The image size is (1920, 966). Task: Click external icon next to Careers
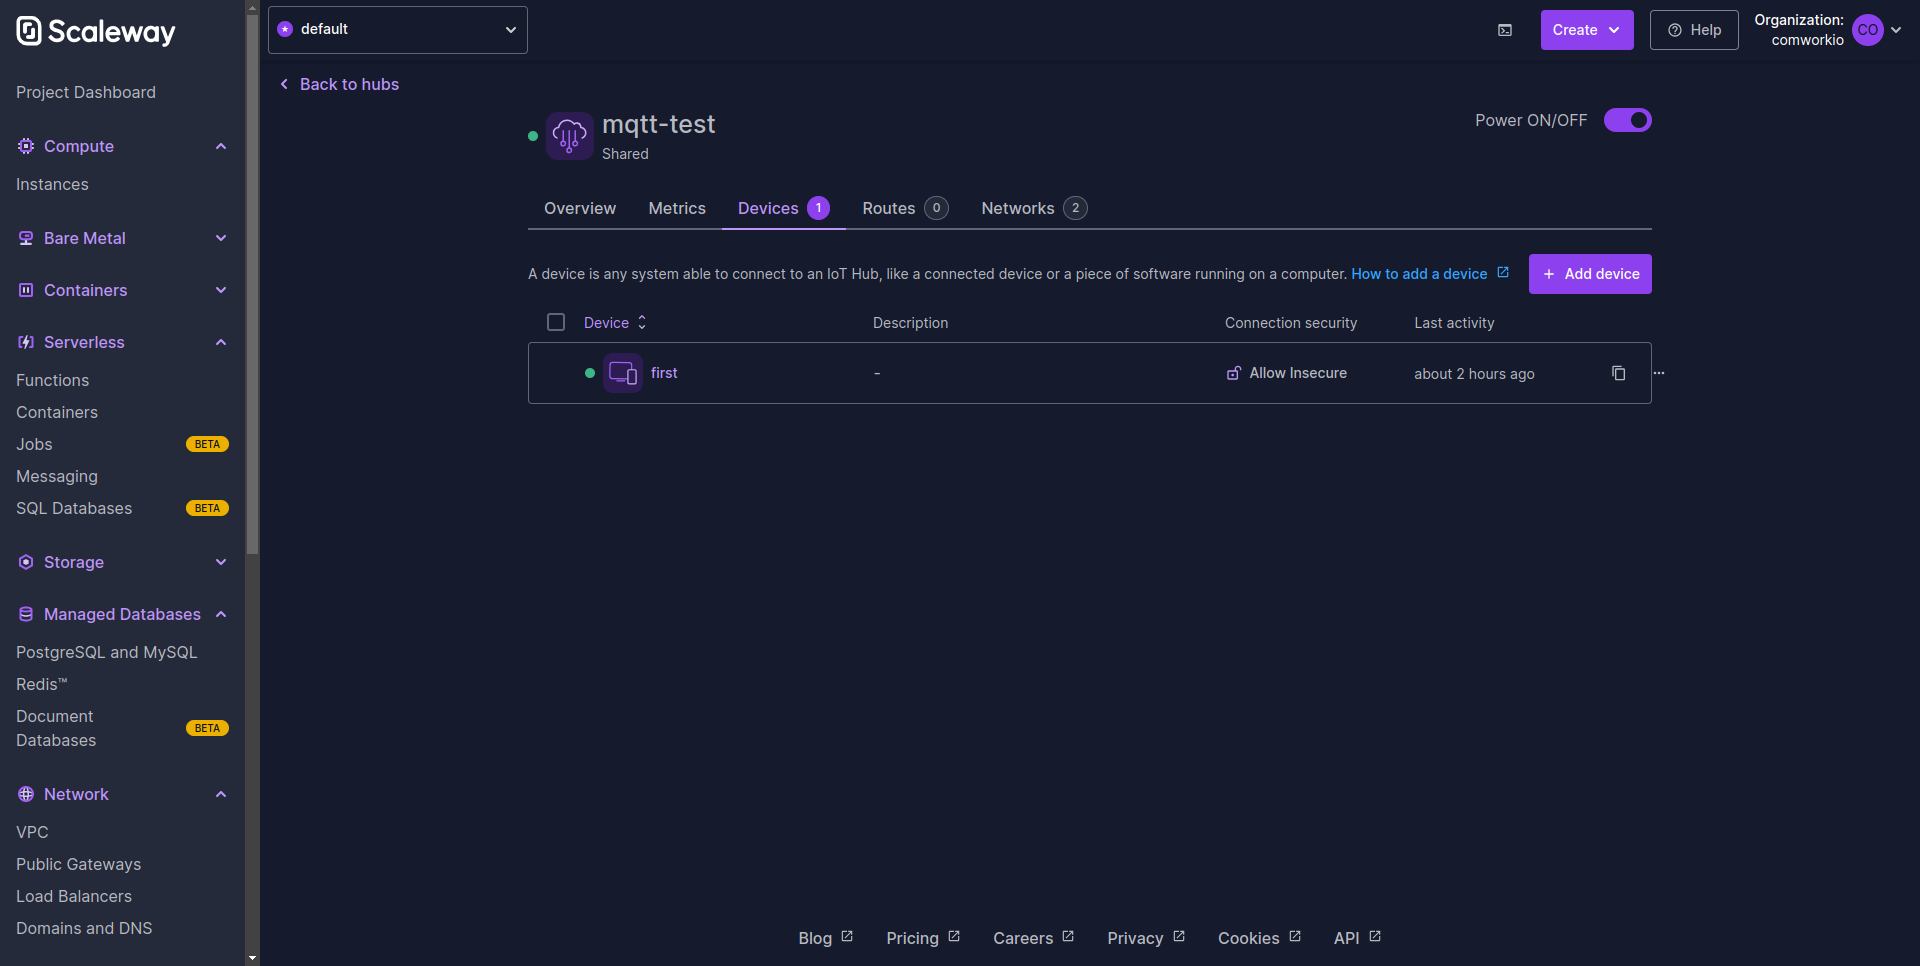click(1068, 936)
